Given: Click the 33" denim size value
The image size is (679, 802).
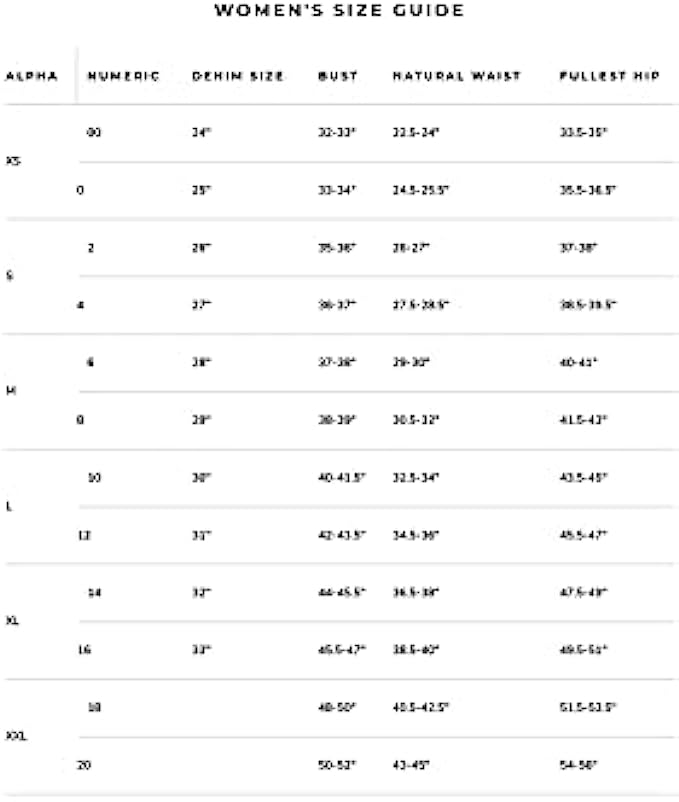Looking at the screenshot, I should coord(202,650).
